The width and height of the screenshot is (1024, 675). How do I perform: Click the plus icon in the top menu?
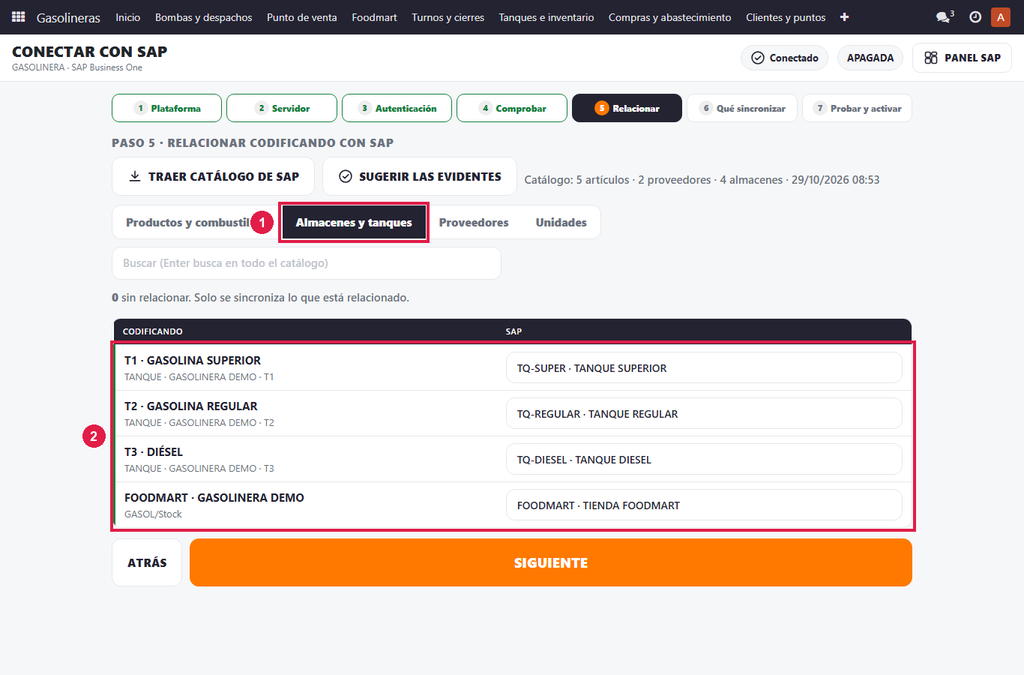[844, 17]
